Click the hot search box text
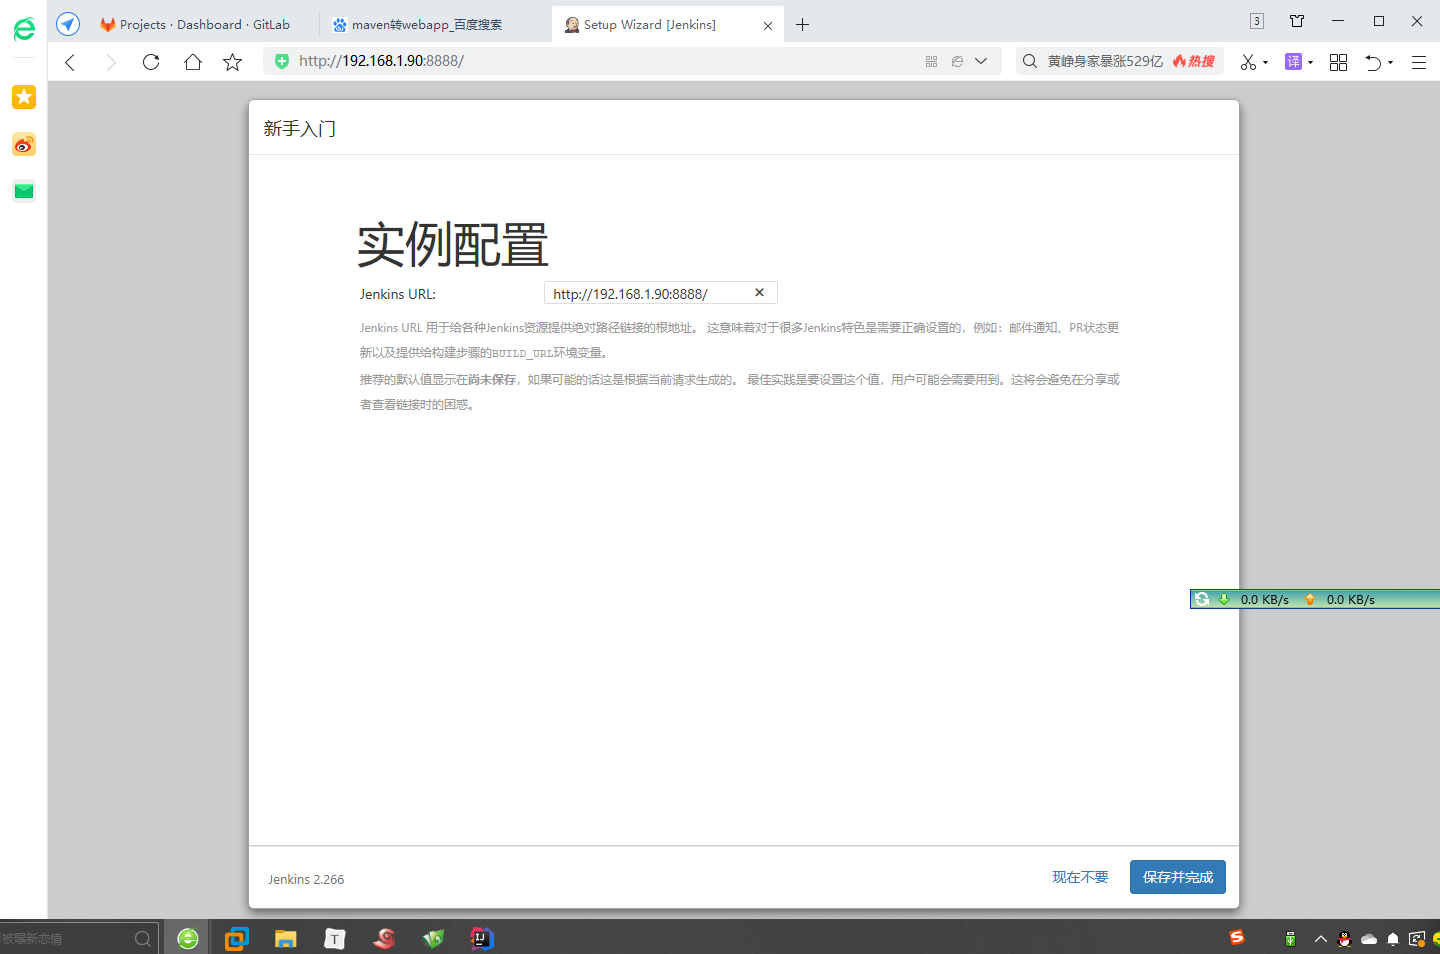Image resolution: width=1440 pixels, height=954 pixels. point(1105,61)
